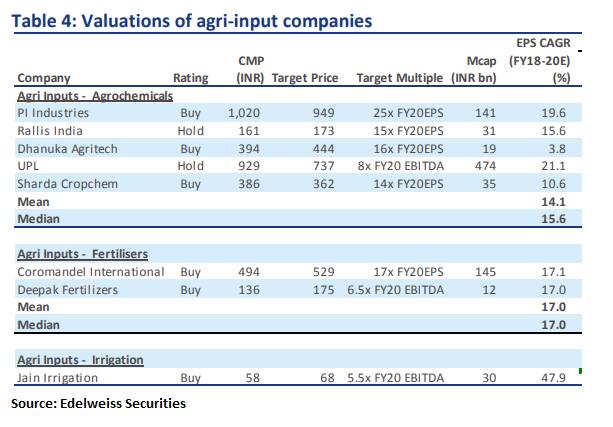Click the Target Multiple column header
The image size is (613, 427).
pos(399,79)
